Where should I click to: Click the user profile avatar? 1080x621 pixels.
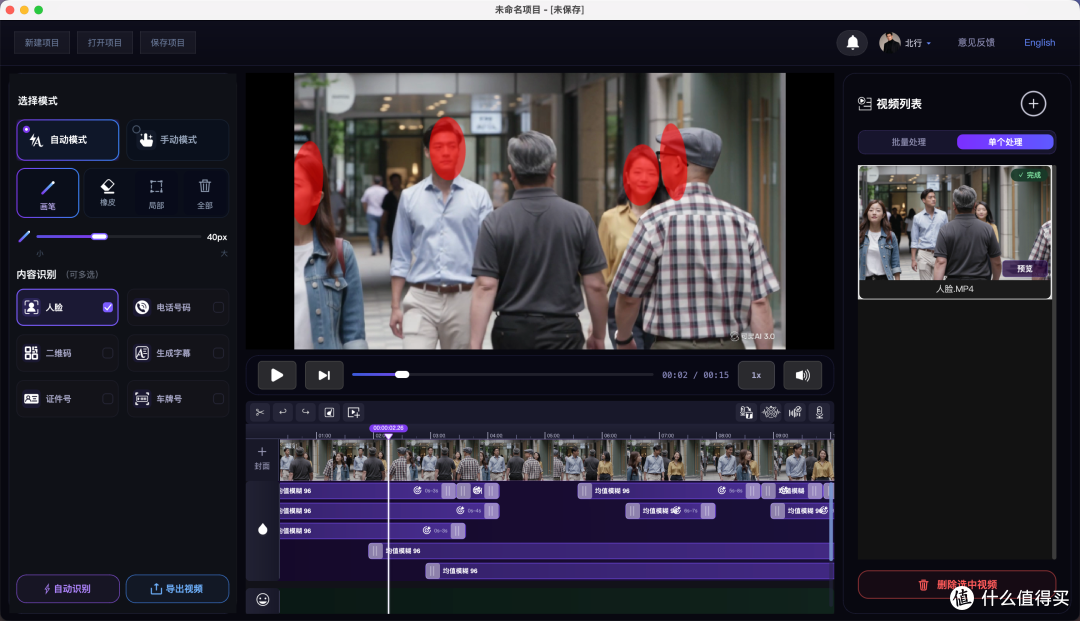(x=889, y=43)
